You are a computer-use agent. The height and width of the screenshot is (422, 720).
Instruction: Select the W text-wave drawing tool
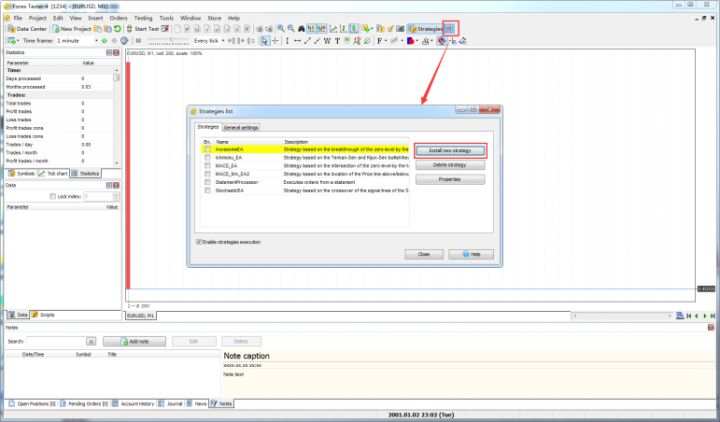pos(327,41)
